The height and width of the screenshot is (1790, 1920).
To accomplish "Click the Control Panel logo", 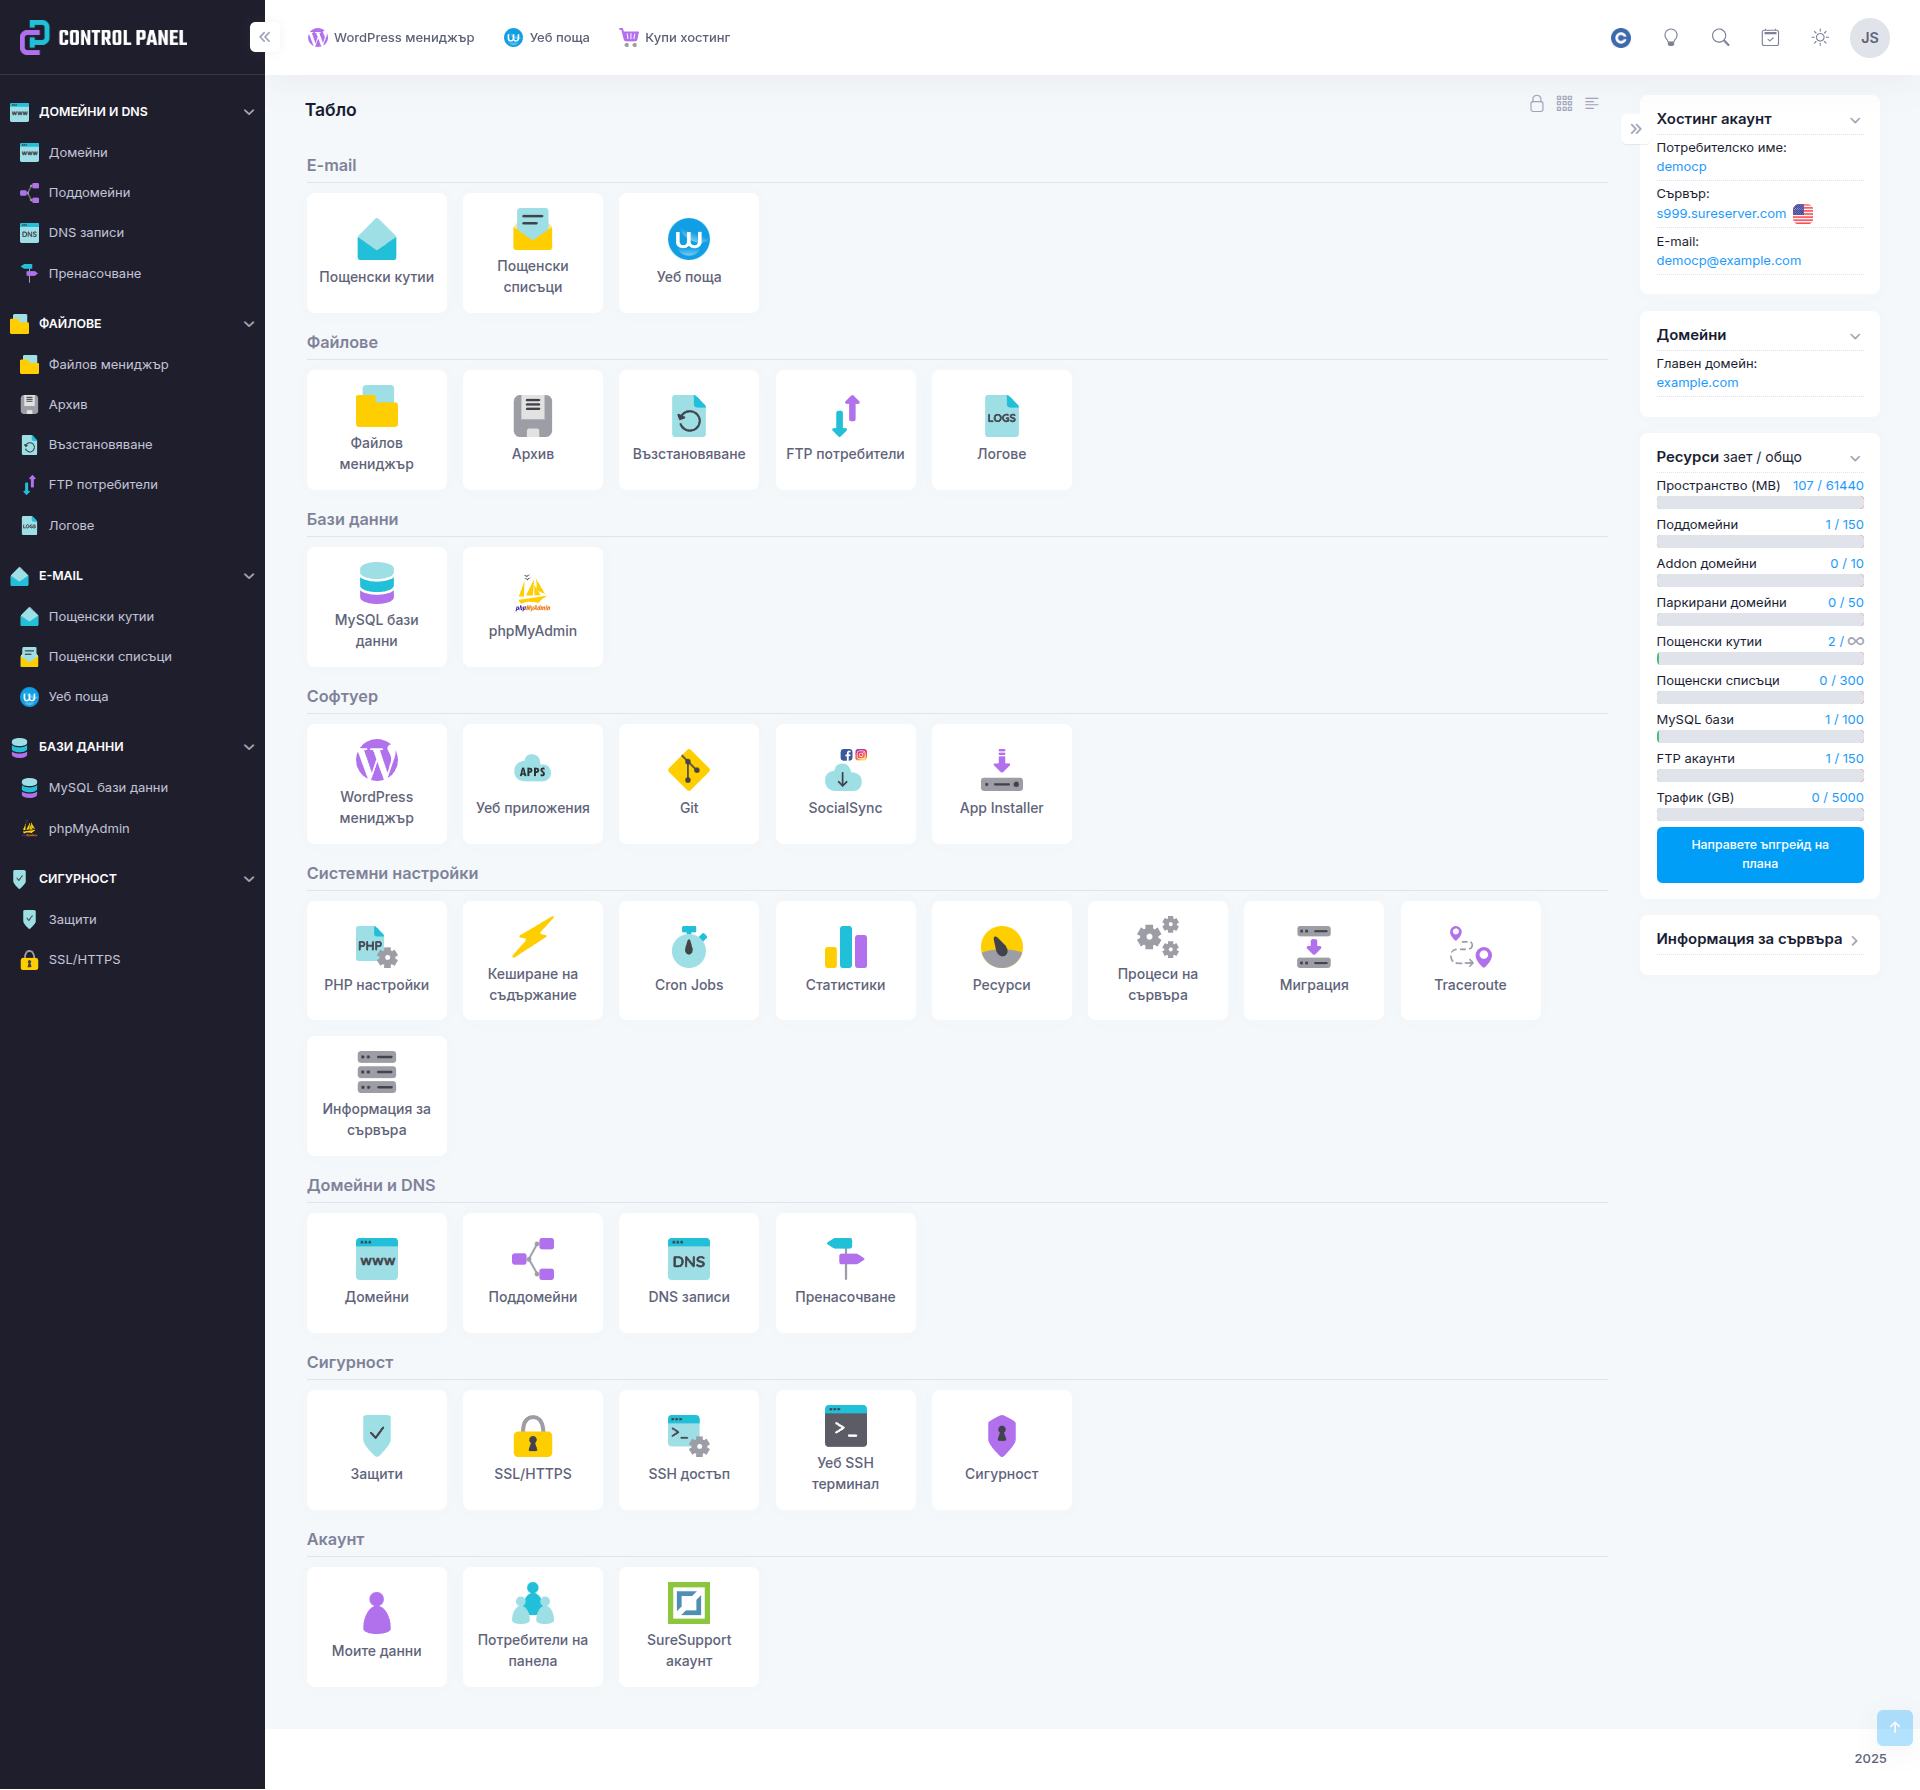I will pos(103,37).
